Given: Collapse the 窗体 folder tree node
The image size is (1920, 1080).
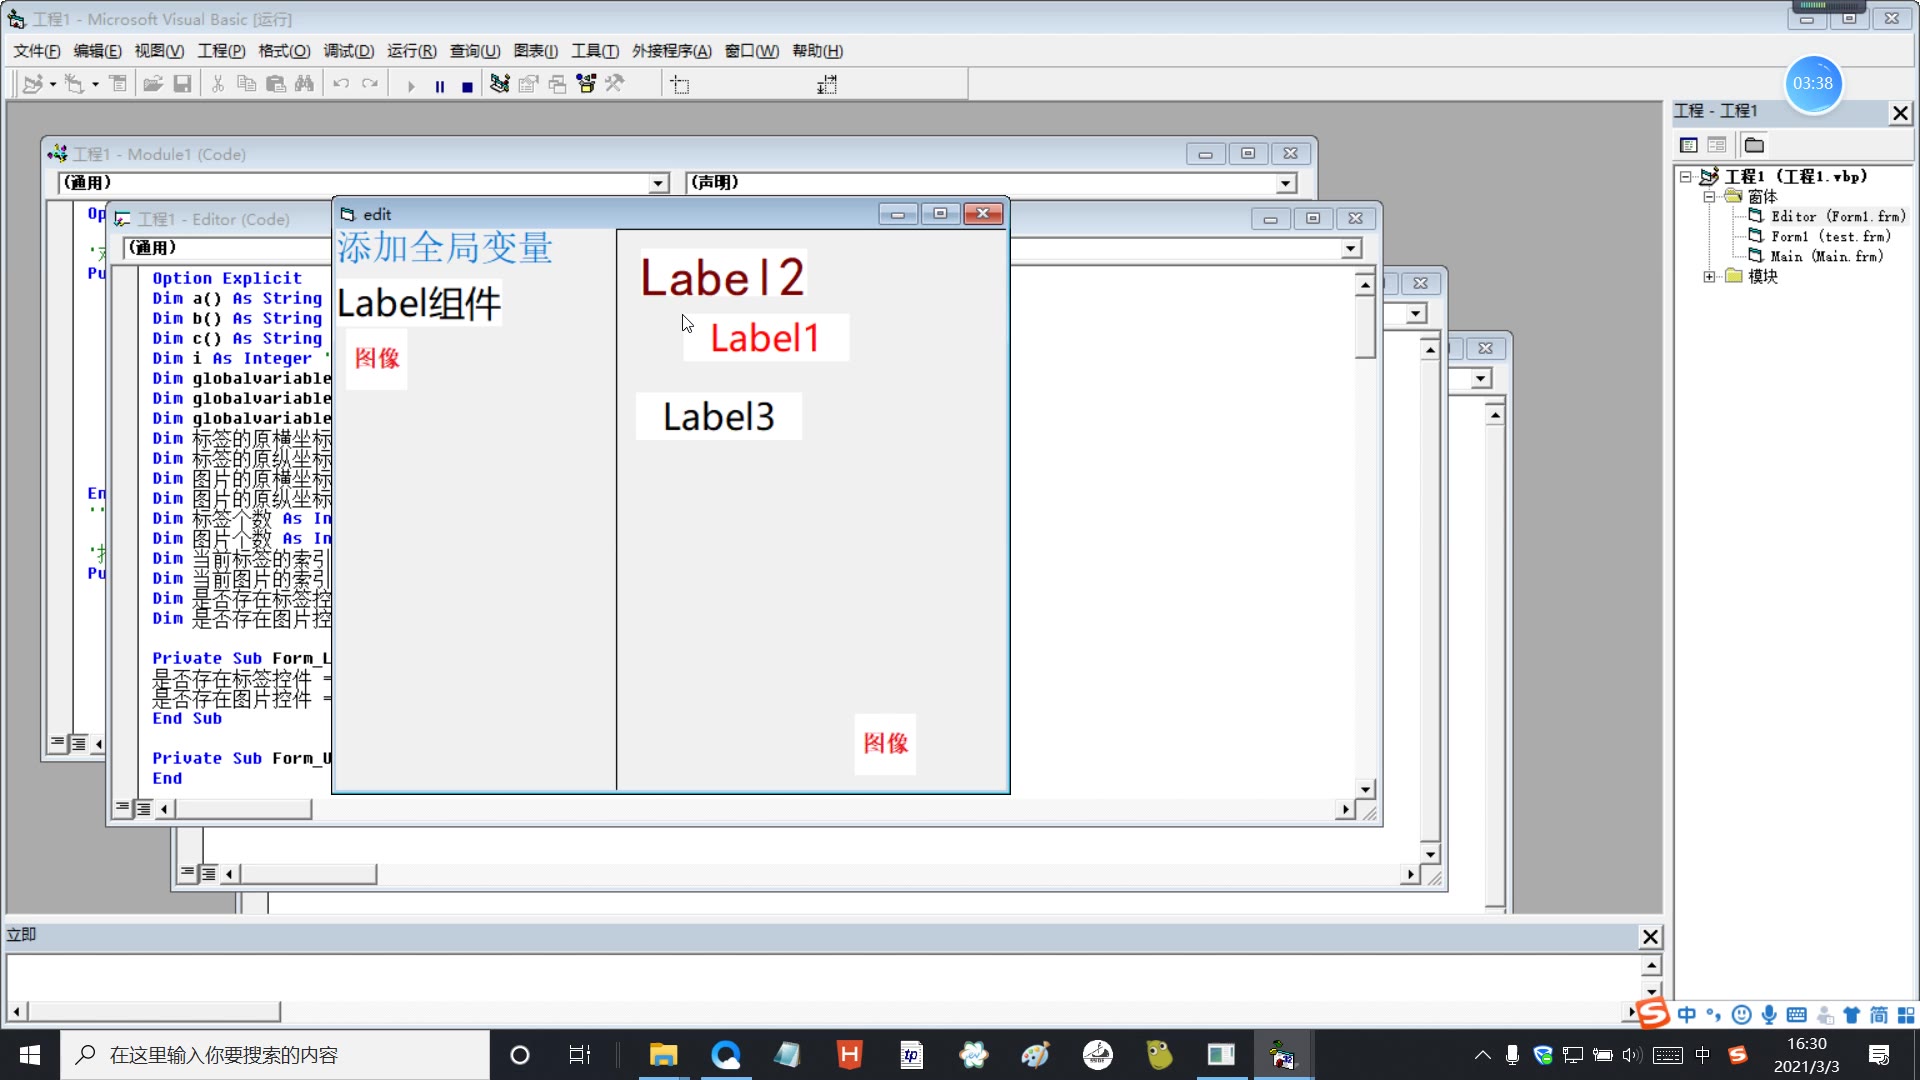Looking at the screenshot, I should [x=1710, y=197].
